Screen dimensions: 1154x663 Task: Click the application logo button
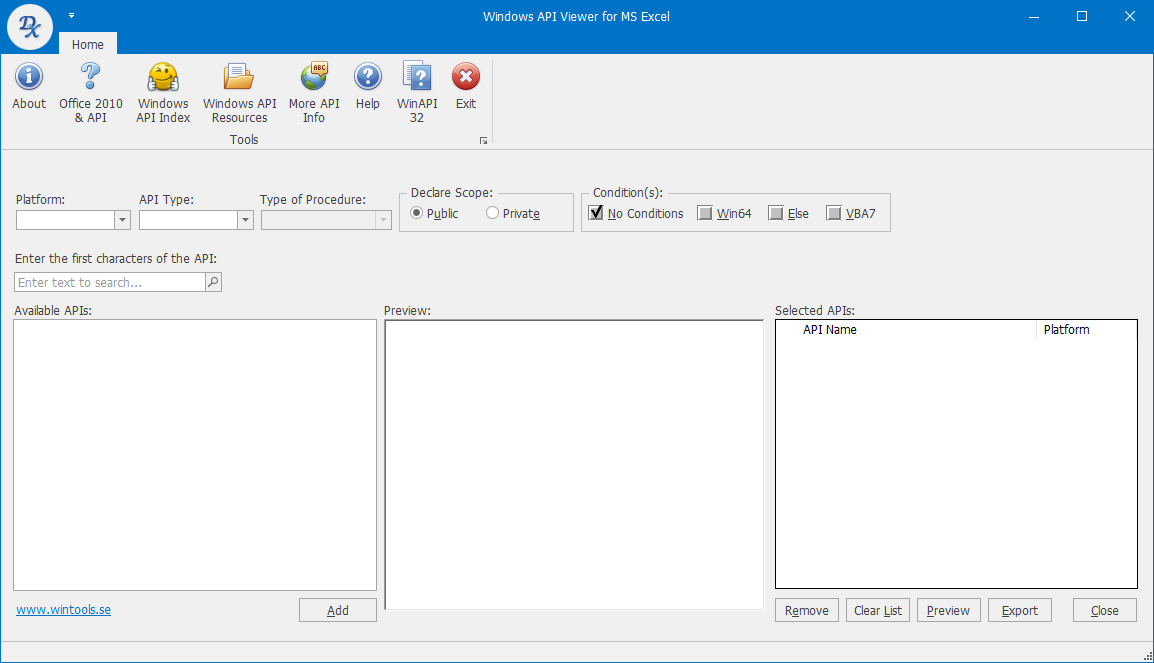29,26
